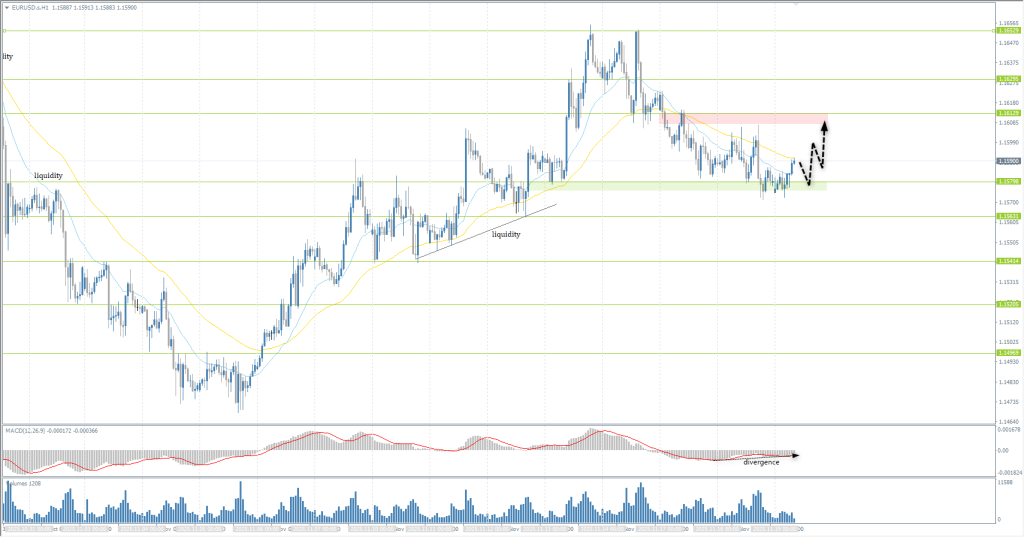The height and width of the screenshot is (537, 1024).
Task: Click the 1.16129 price level label
Action: click(1007, 114)
